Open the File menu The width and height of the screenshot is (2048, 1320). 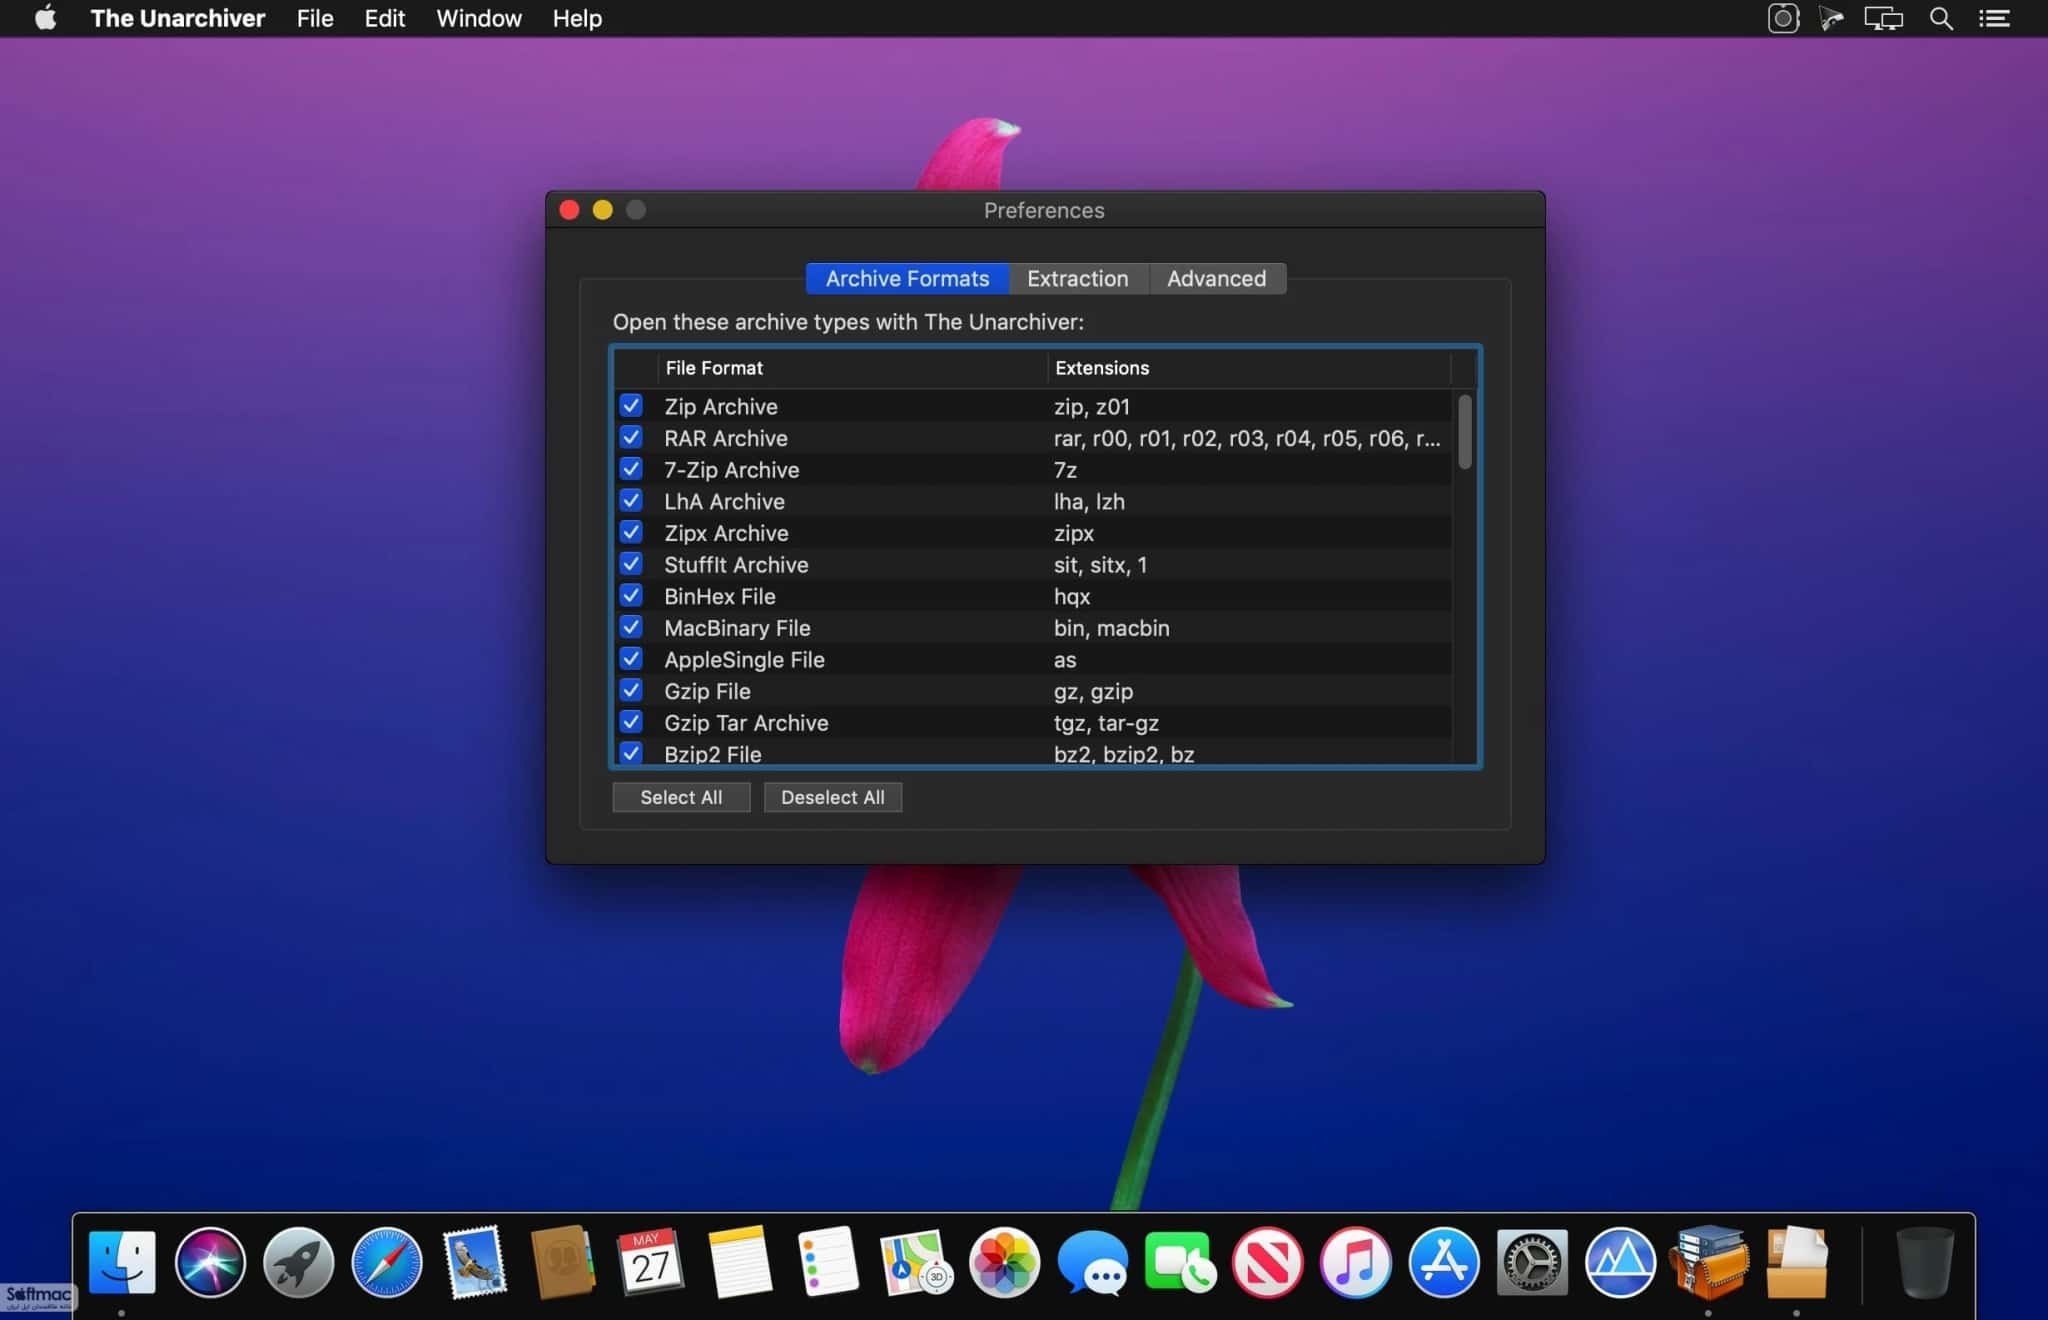click(315, 18)
